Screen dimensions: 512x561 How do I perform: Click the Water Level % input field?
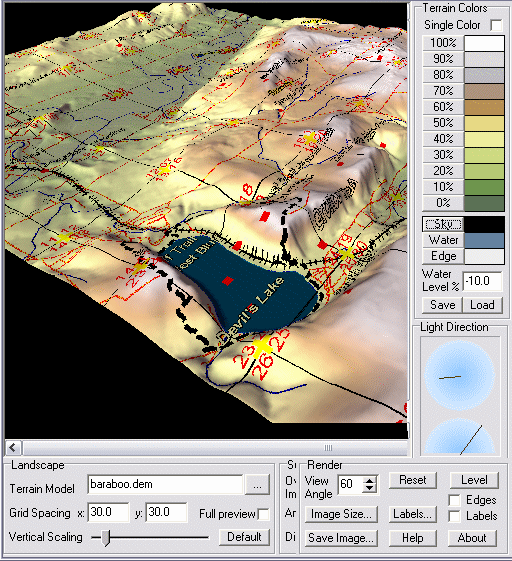click(482, 281)
